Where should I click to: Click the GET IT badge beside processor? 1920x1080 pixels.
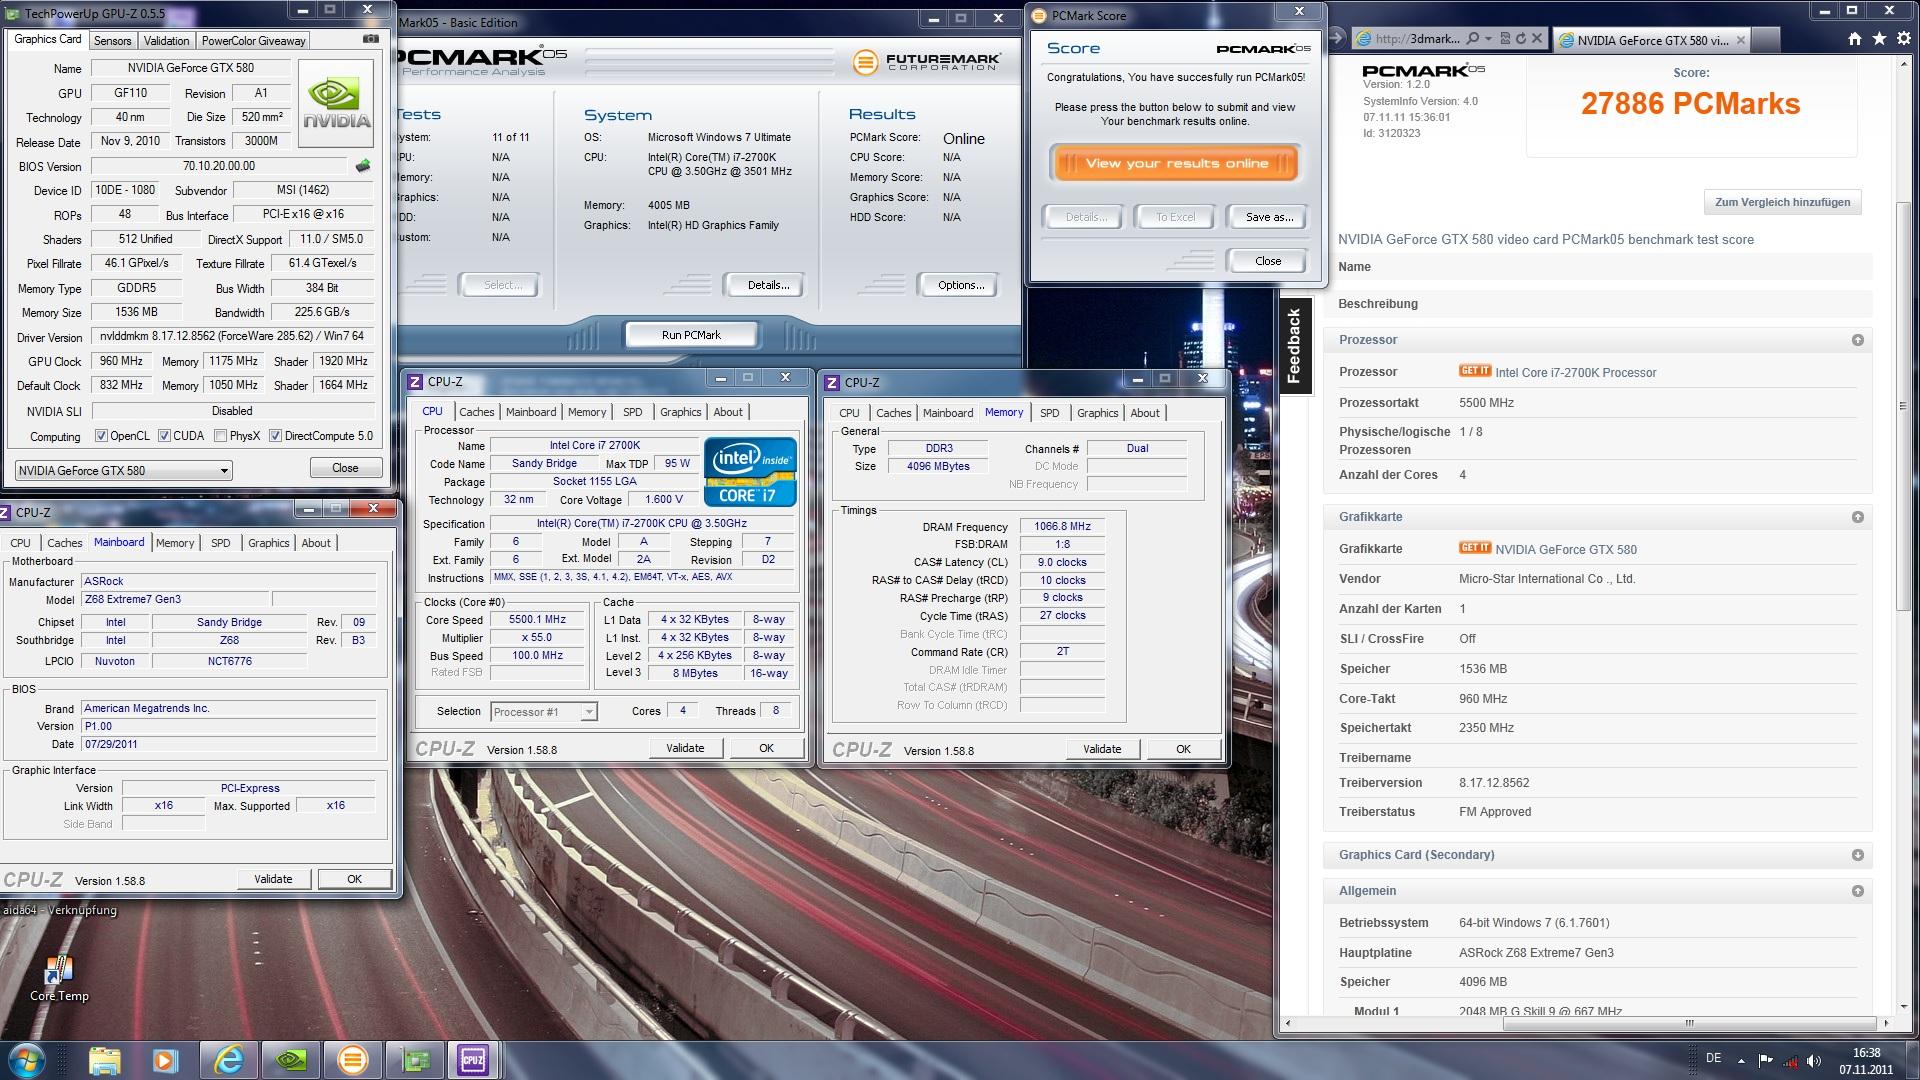point(1474,371)
